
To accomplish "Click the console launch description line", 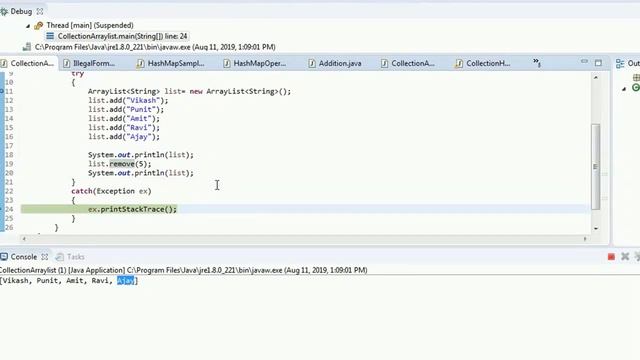I will pyautogui.click(x=184, y=270).
